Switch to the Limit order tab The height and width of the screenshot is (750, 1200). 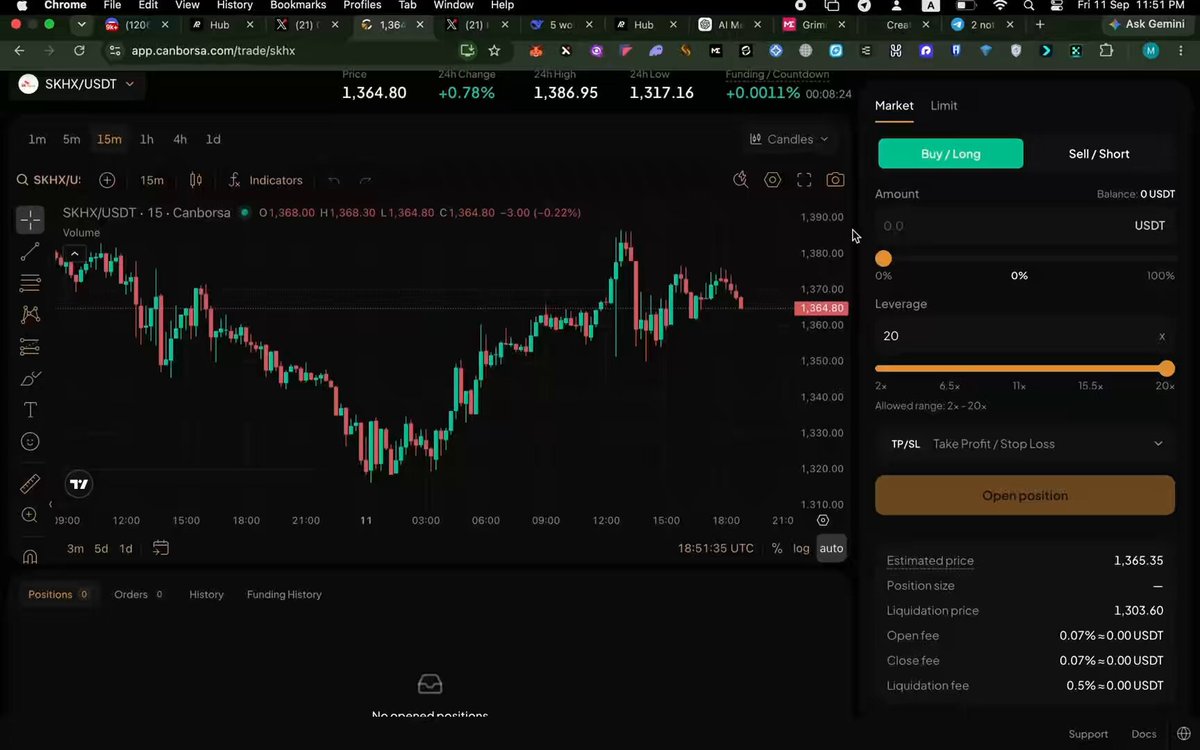944,105
